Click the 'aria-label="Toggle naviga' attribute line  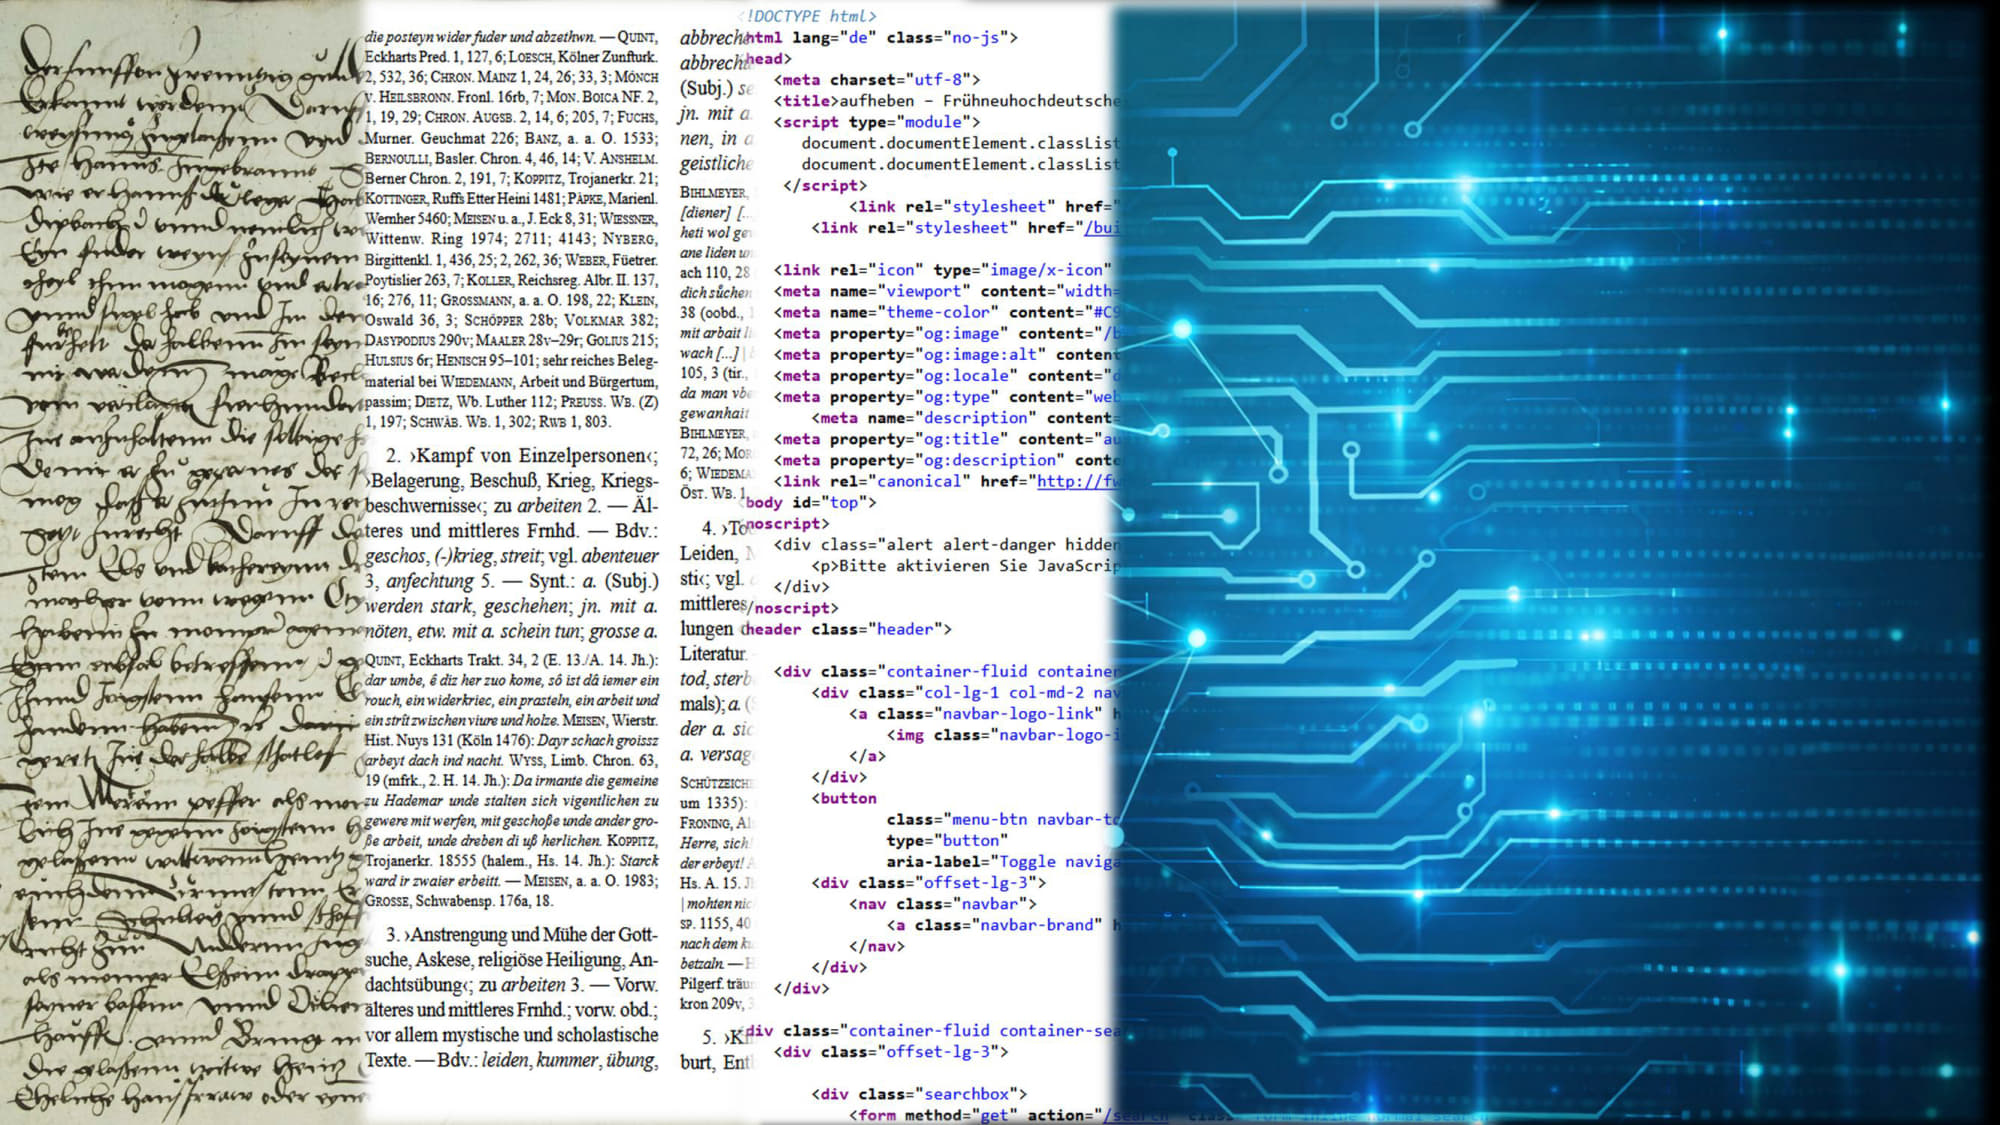[1002, 861]
